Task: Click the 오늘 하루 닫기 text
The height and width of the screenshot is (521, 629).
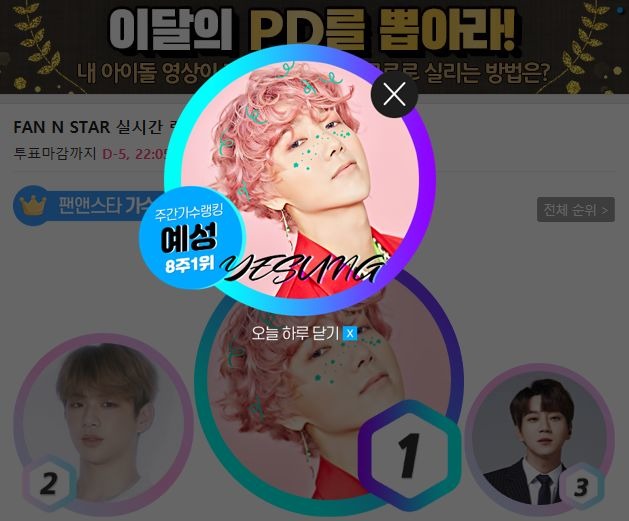Action: point(295,333)
